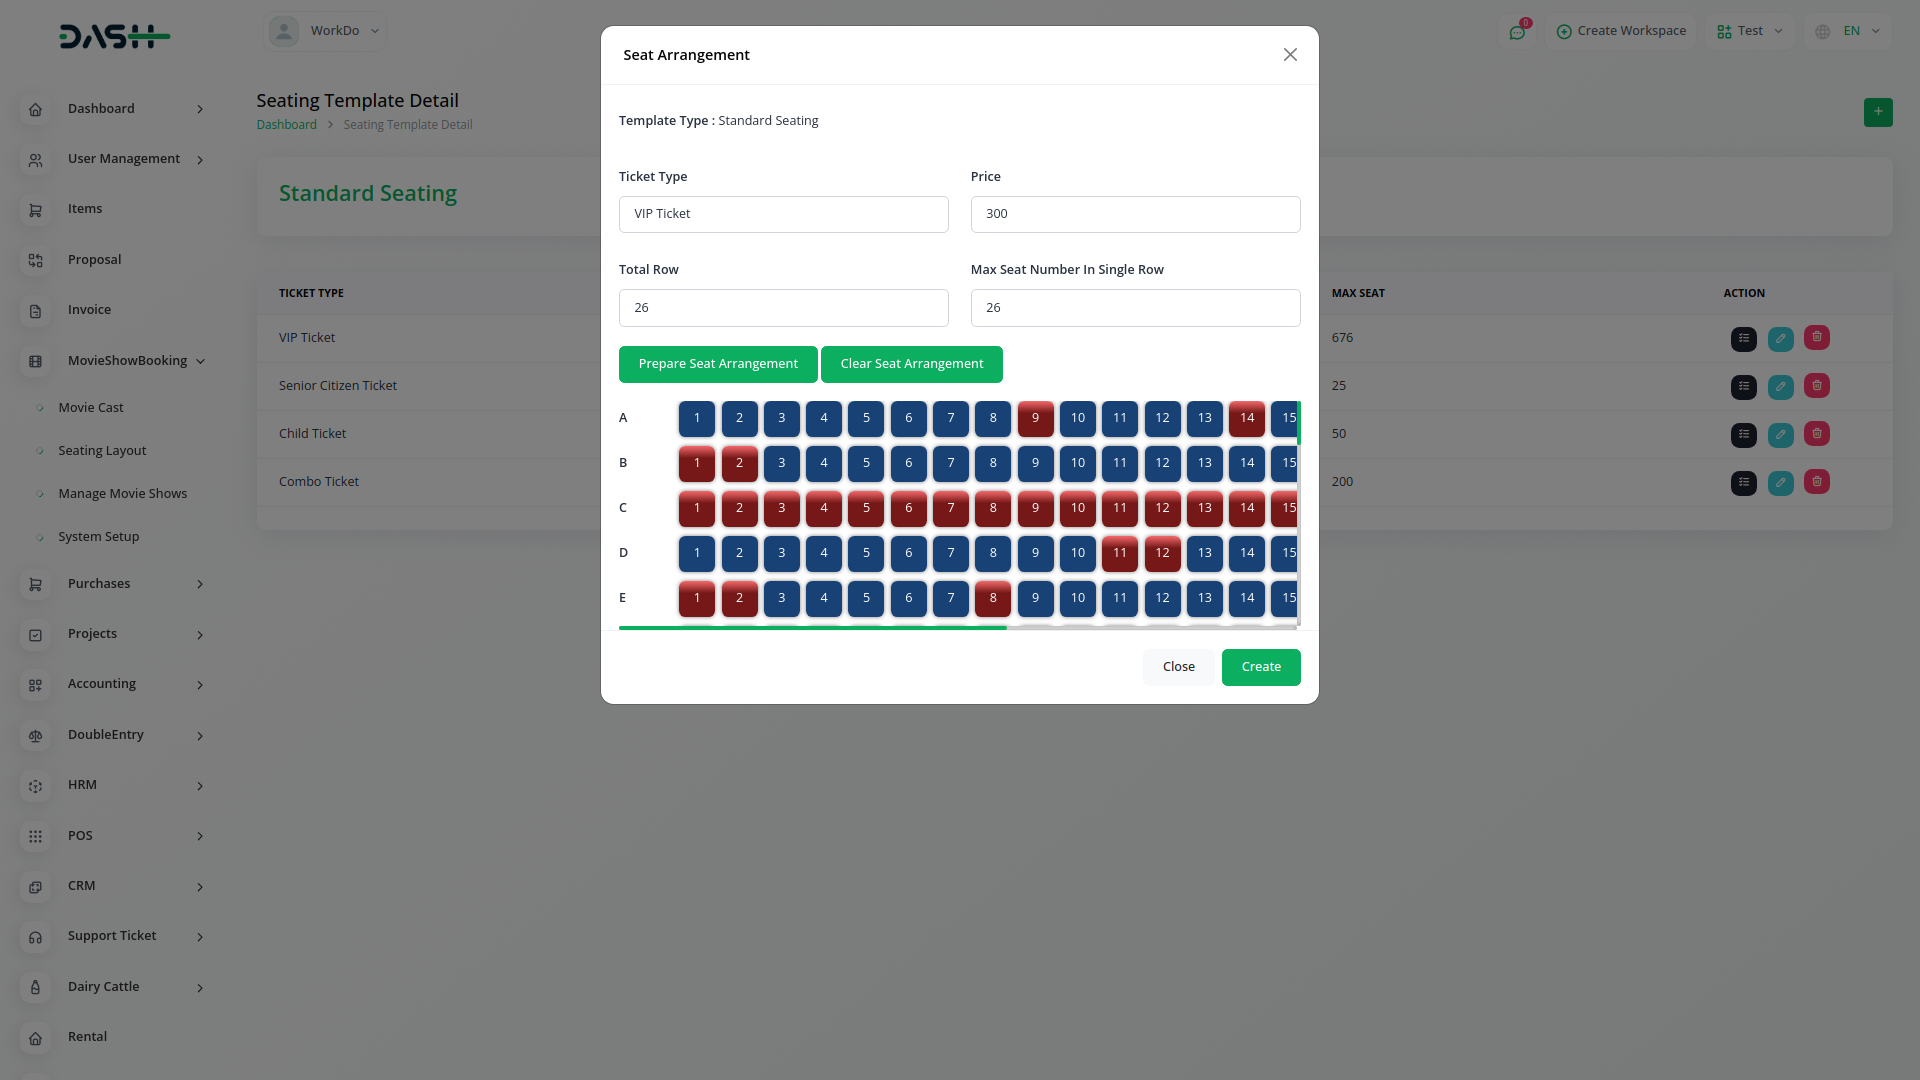This screenshot has height=1080, width=1920.
Task: Open Manage Movie Shows submenu item
Action: click(x=122, y=494)
